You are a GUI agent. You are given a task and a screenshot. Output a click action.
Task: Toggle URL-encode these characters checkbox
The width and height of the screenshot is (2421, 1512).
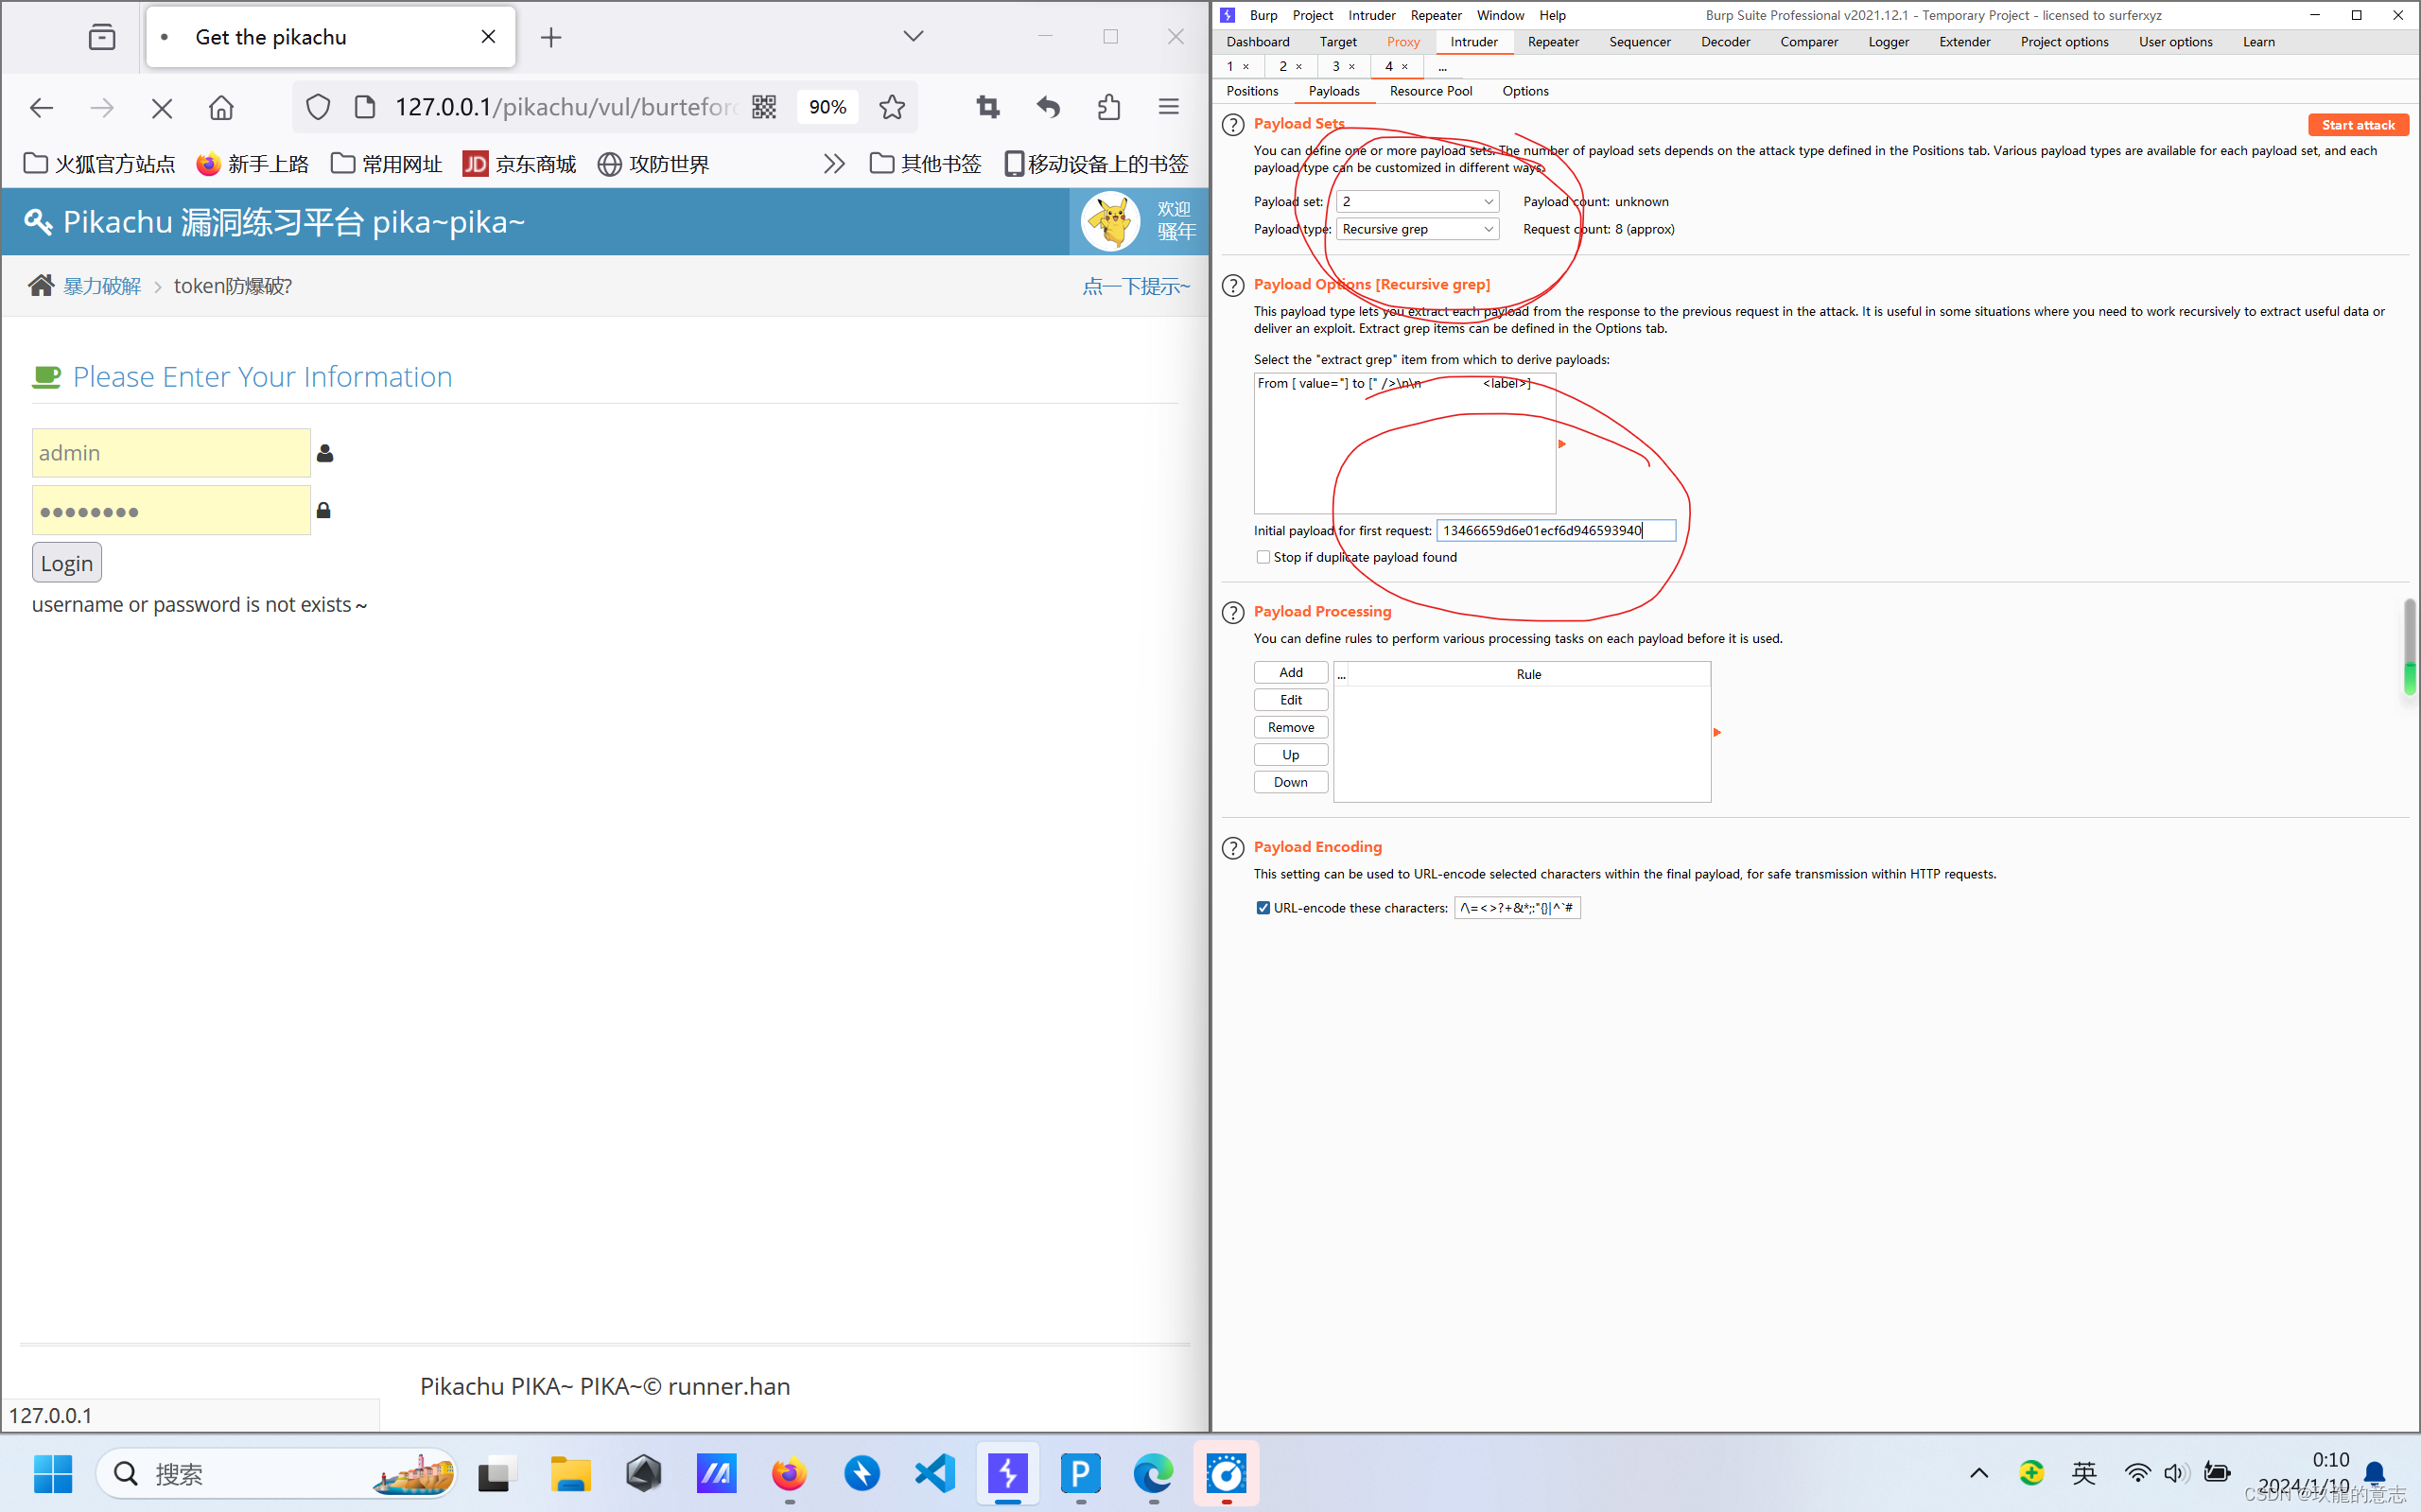click(x=1263, y=908)
